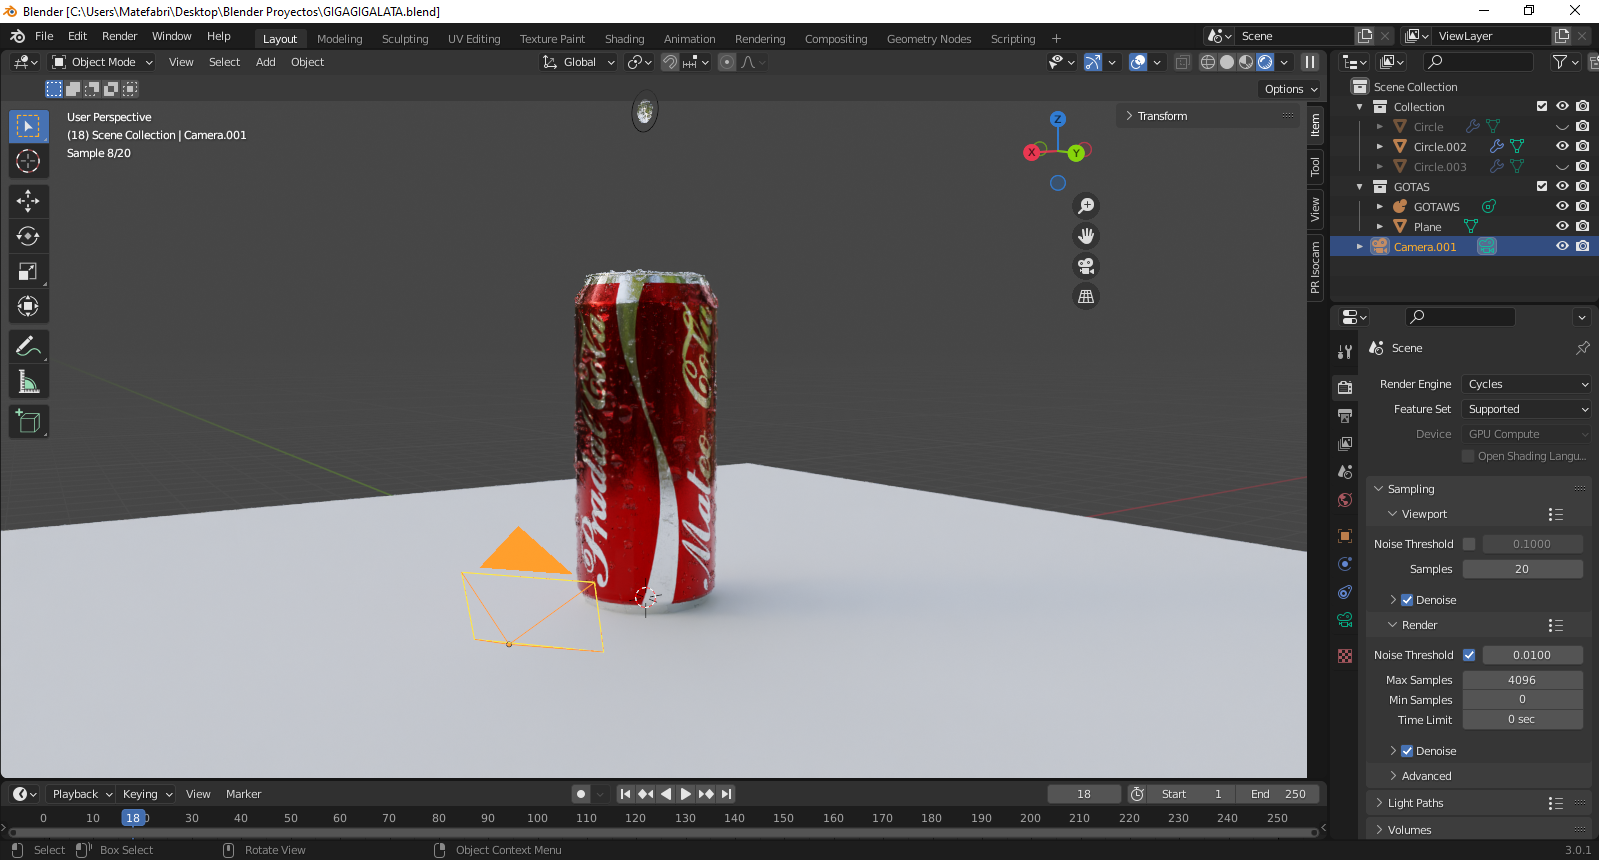Open View Layer properties tab icon
Viewport: 1599px width, 860px height.
(x=1345, y=444)
